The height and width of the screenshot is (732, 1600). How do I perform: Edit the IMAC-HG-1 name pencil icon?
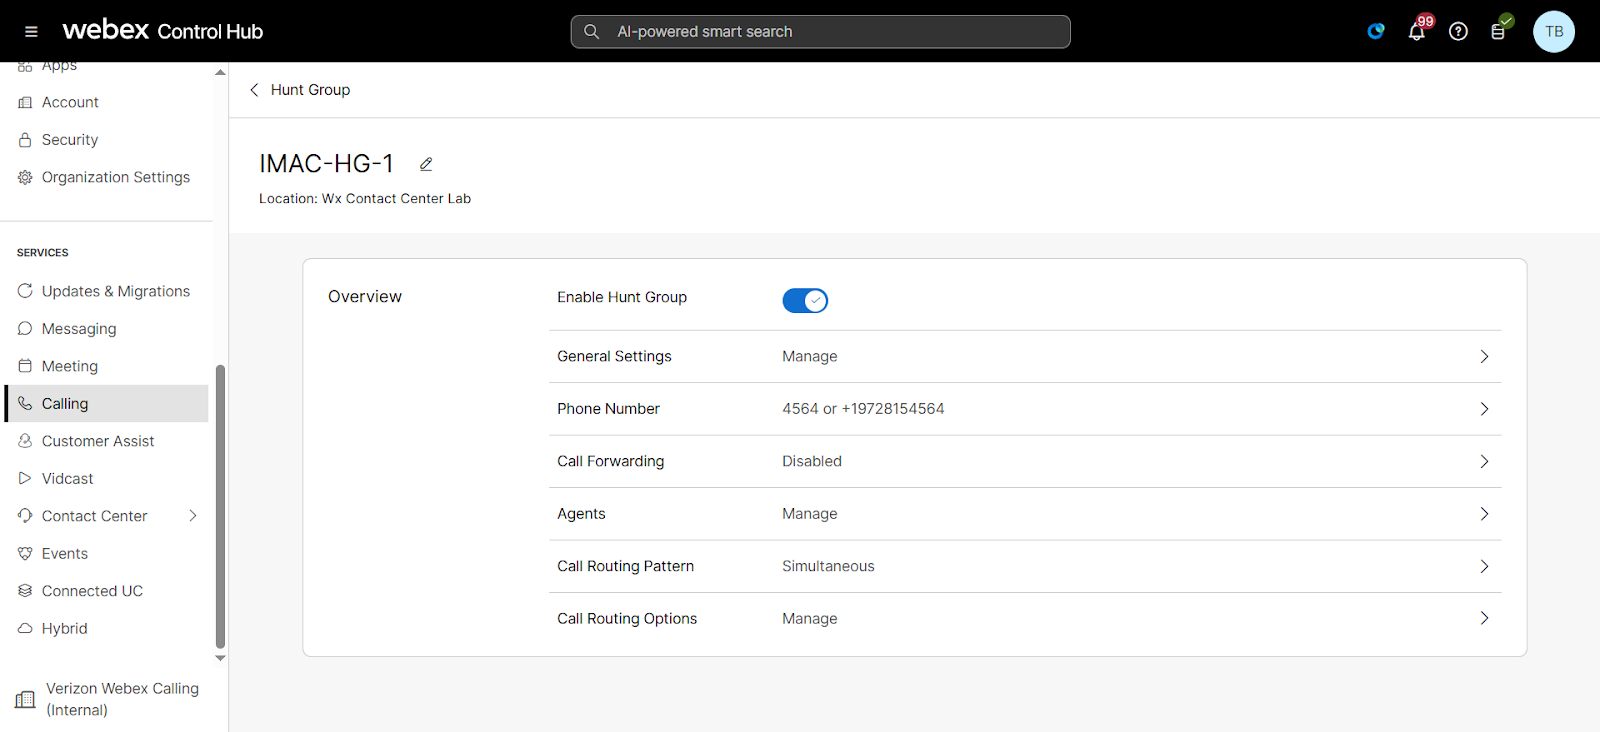[x=426, y=164]
